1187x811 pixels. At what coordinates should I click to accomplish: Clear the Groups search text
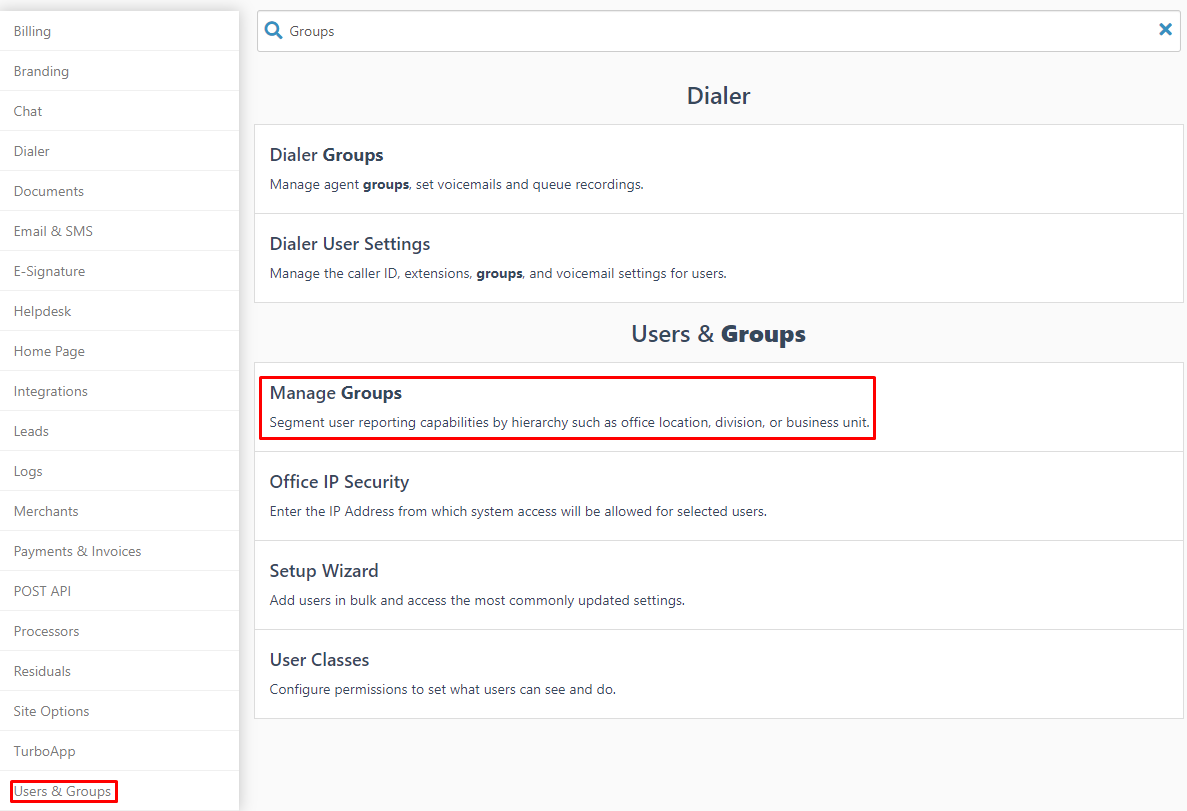tap(1165, 30)
